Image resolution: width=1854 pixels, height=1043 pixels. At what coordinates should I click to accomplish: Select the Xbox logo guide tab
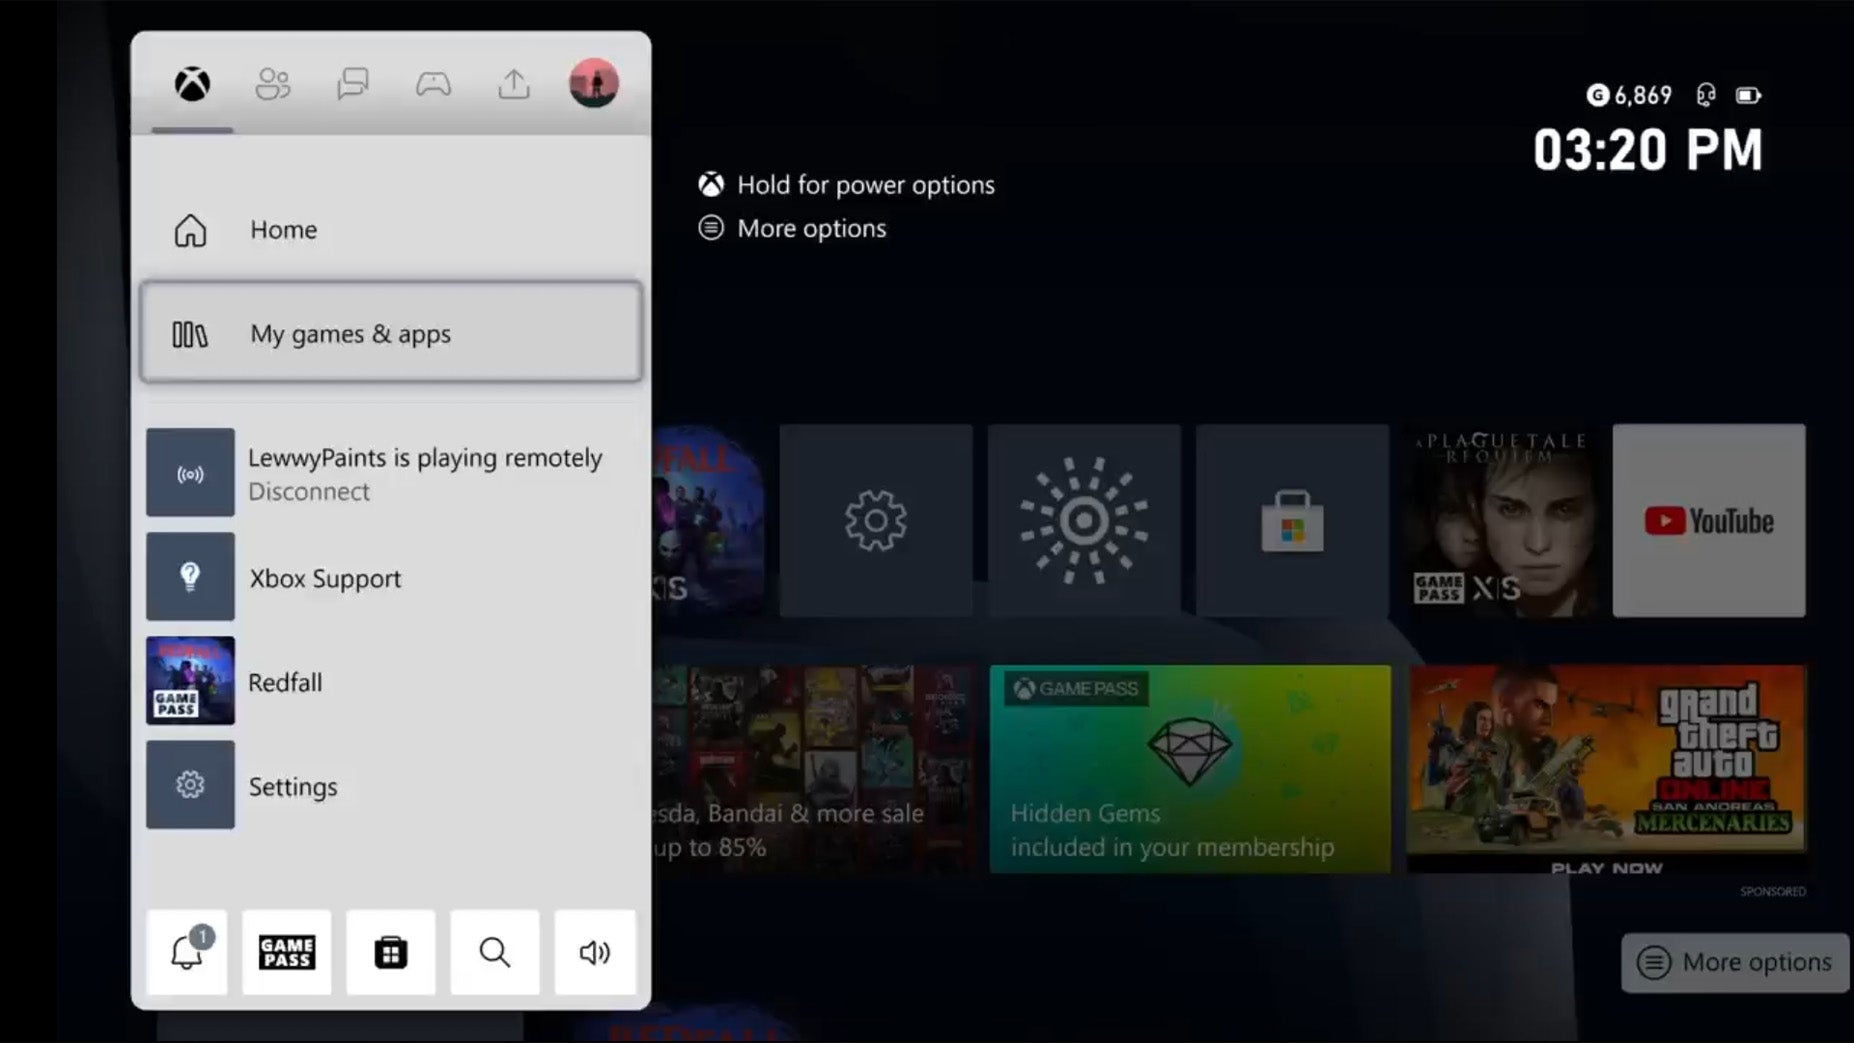coord(192,84)
